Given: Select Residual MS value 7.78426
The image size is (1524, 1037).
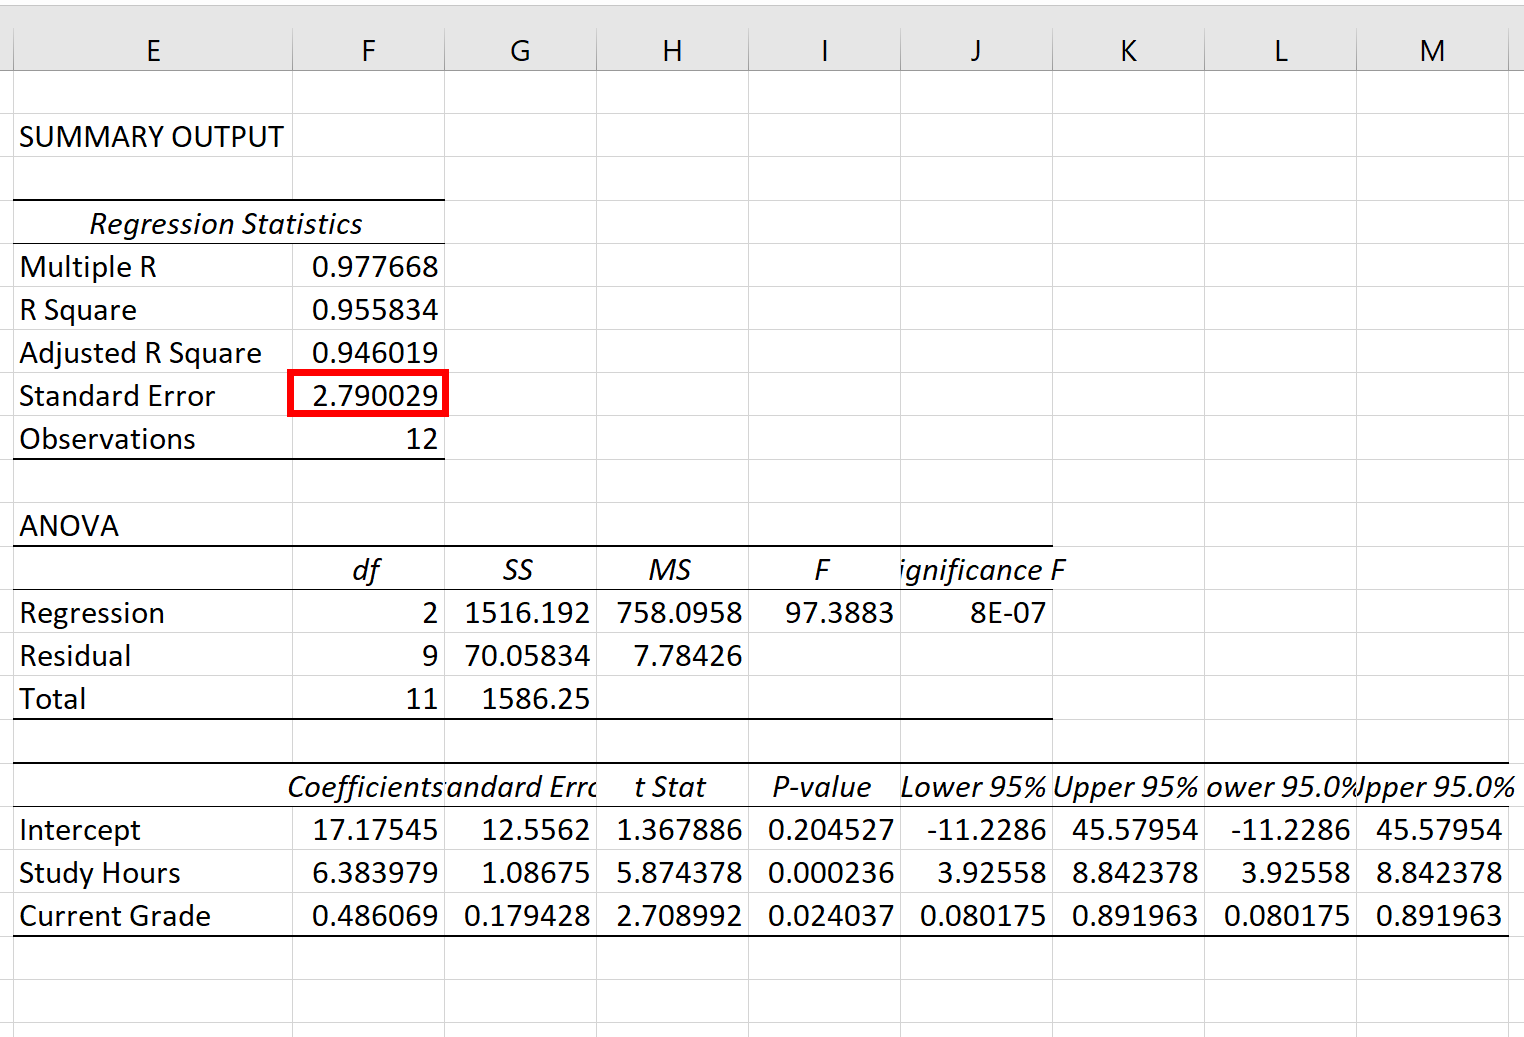Looking at the screenshot, I should click(672, 655).
